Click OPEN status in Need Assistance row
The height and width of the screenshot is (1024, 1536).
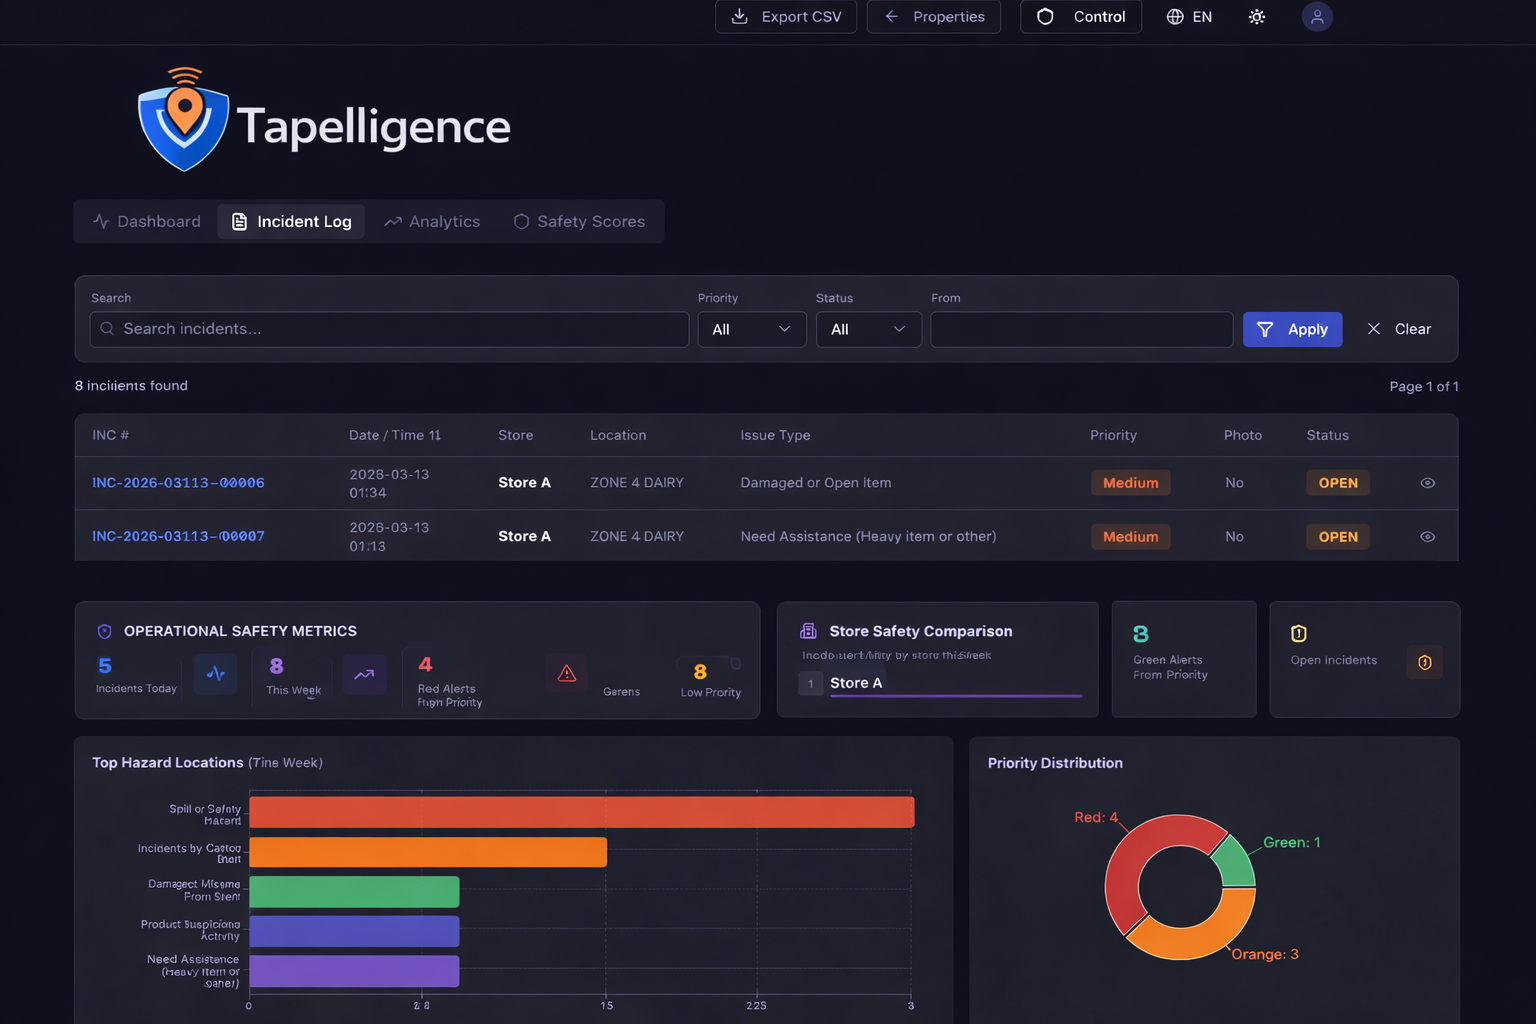1338,537
